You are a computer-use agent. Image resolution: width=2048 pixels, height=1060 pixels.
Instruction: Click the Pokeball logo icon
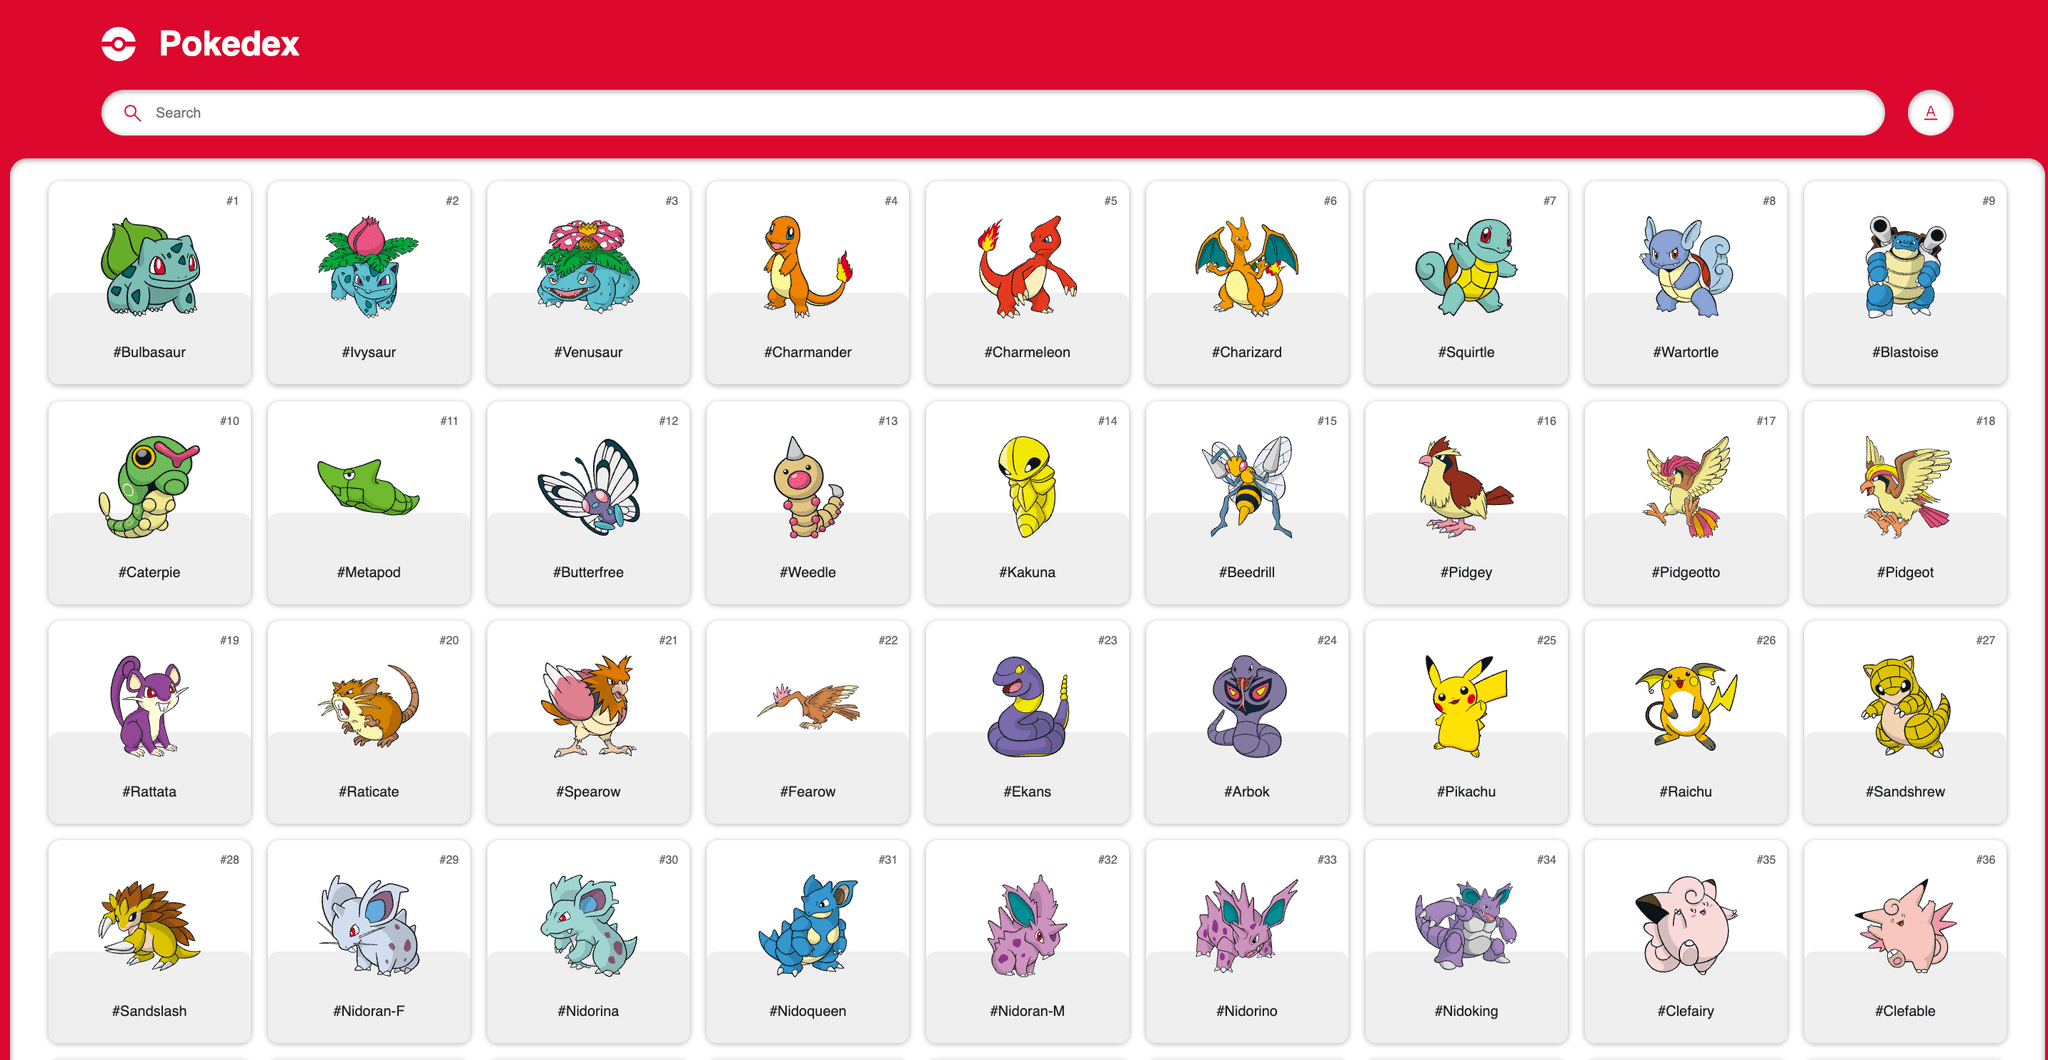point(119,44)
